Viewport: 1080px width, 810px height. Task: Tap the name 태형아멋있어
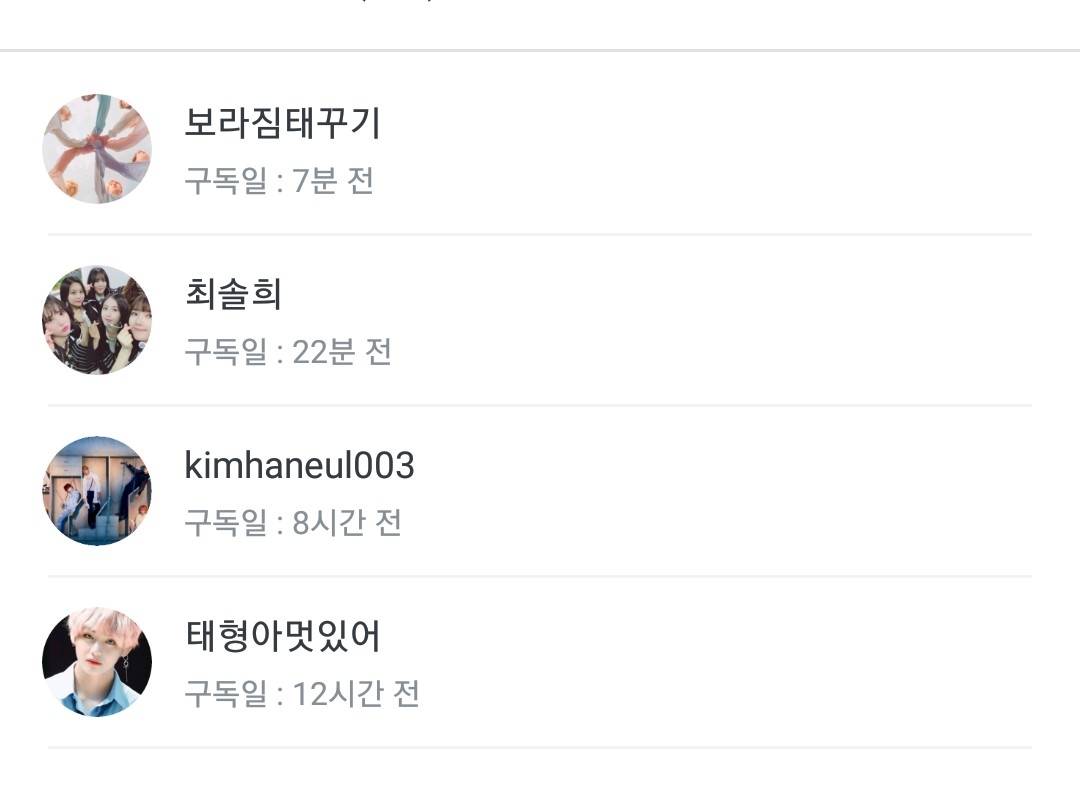tap(283, 636)
